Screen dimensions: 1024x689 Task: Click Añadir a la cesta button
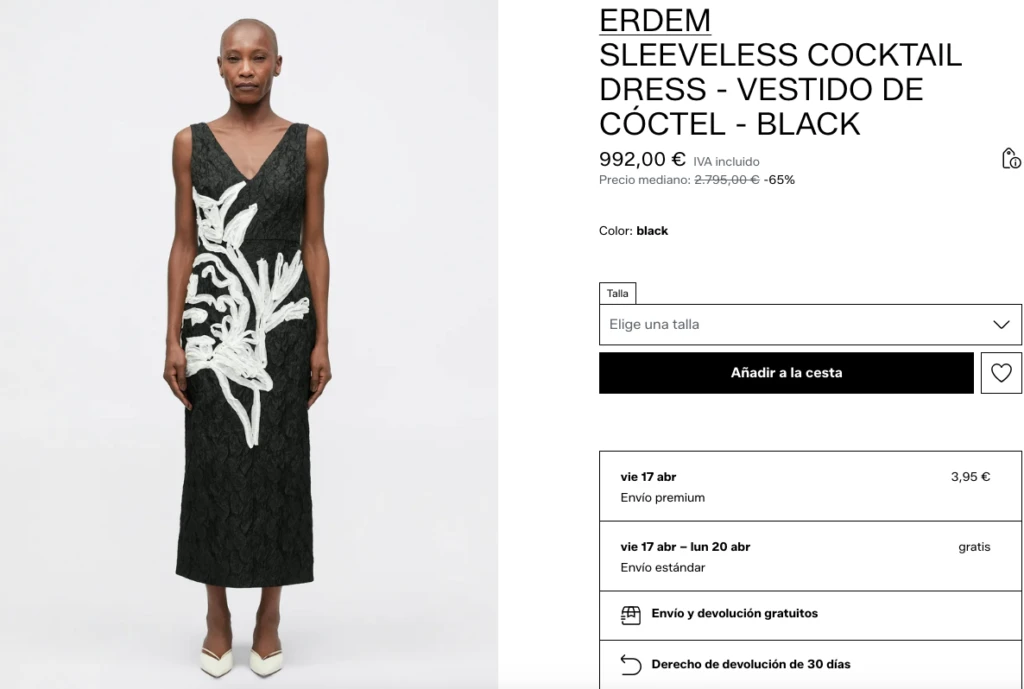point(786,373)
